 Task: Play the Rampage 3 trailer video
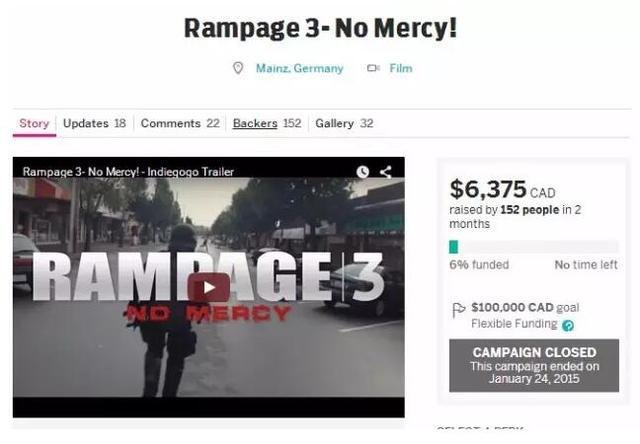click(209, 287)
